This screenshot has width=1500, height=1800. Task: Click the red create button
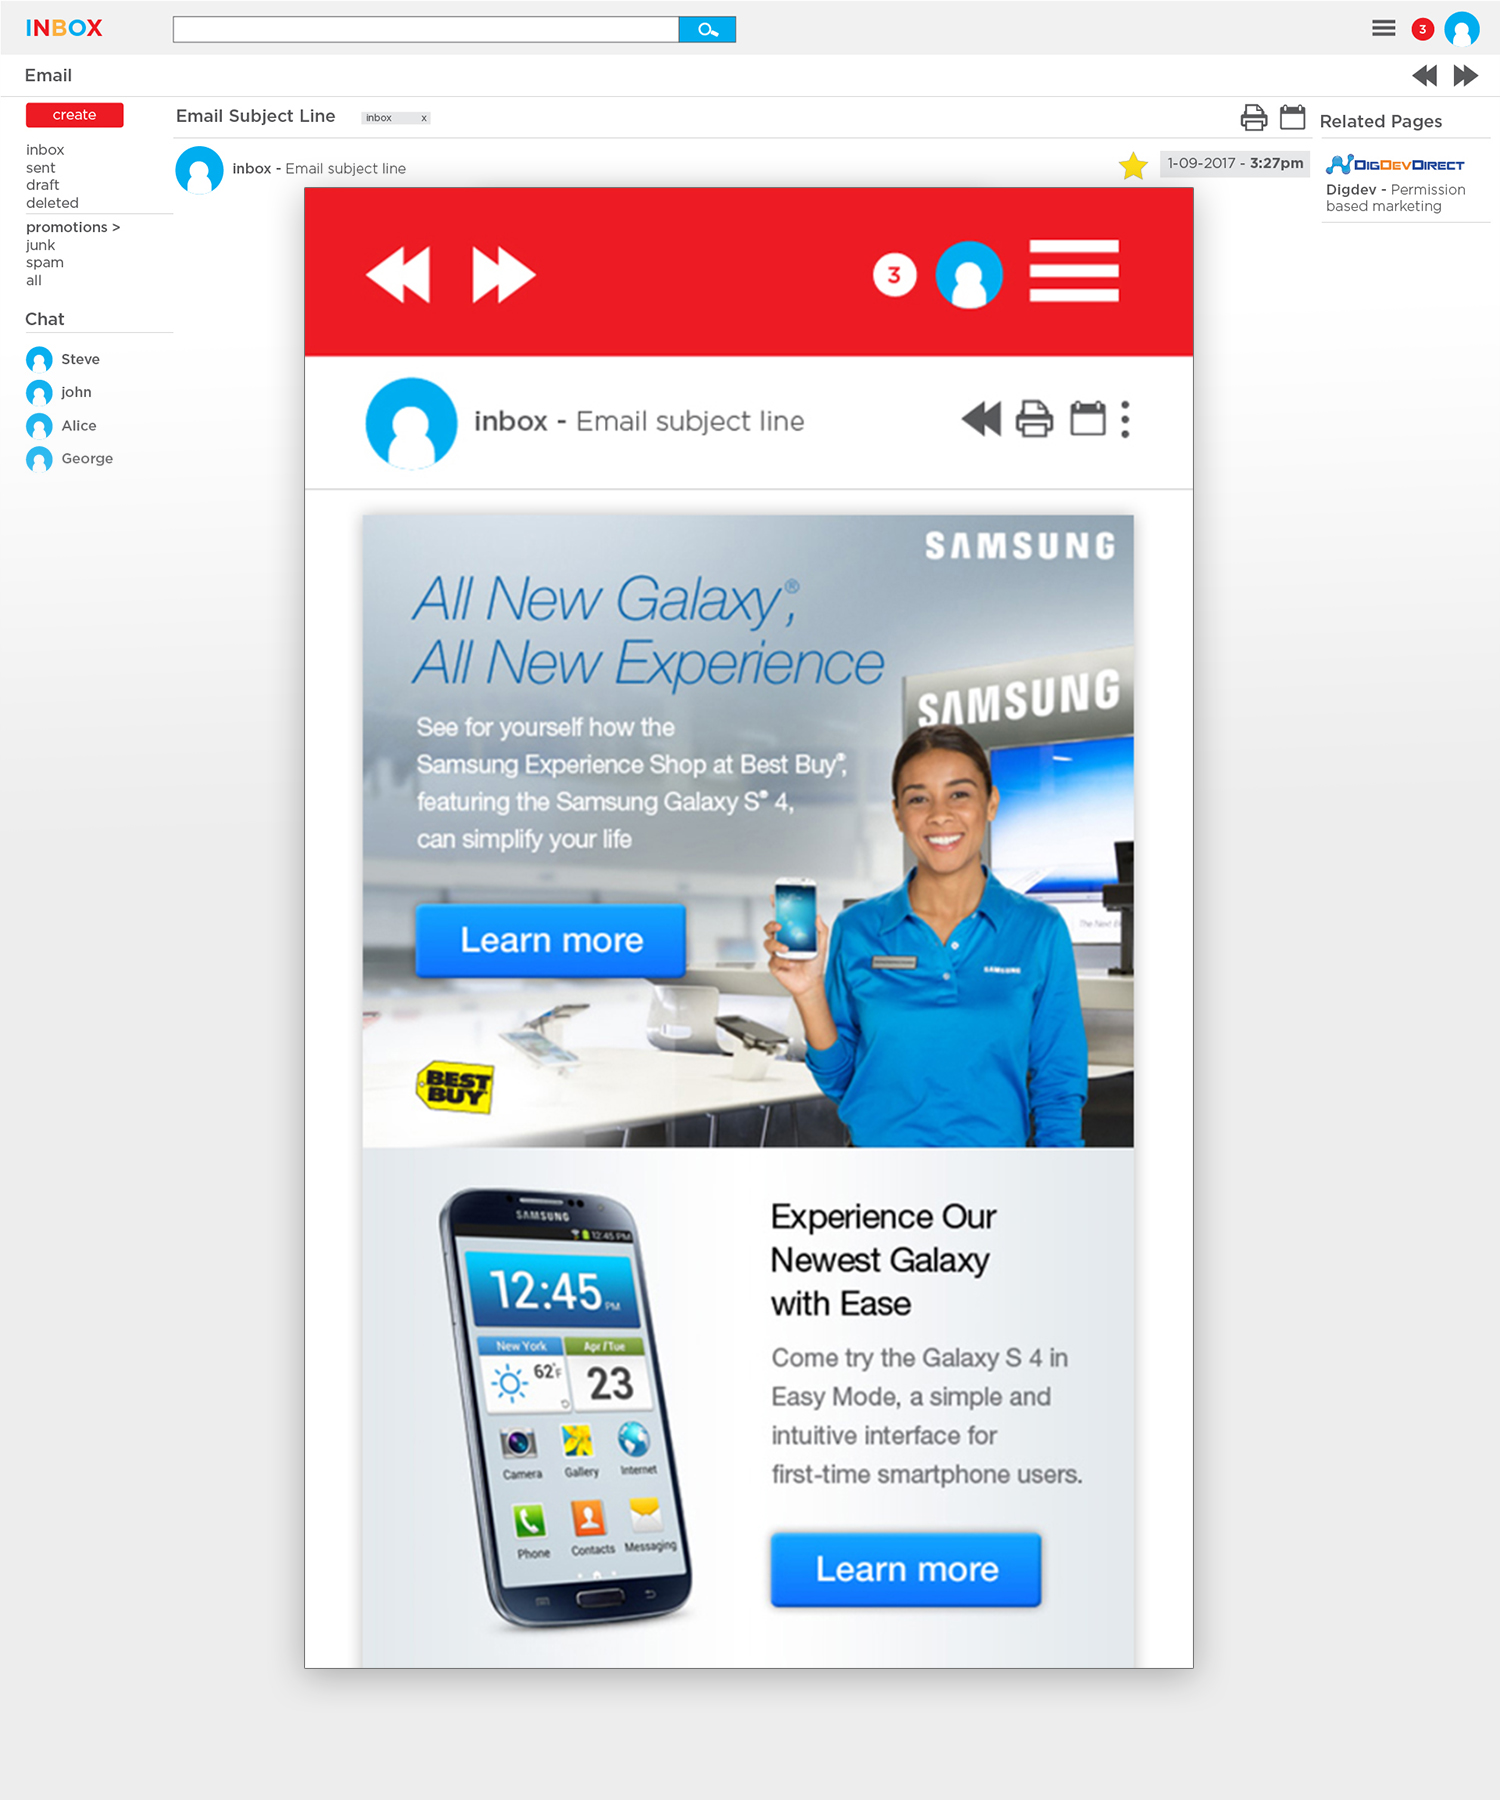point(75,115)
